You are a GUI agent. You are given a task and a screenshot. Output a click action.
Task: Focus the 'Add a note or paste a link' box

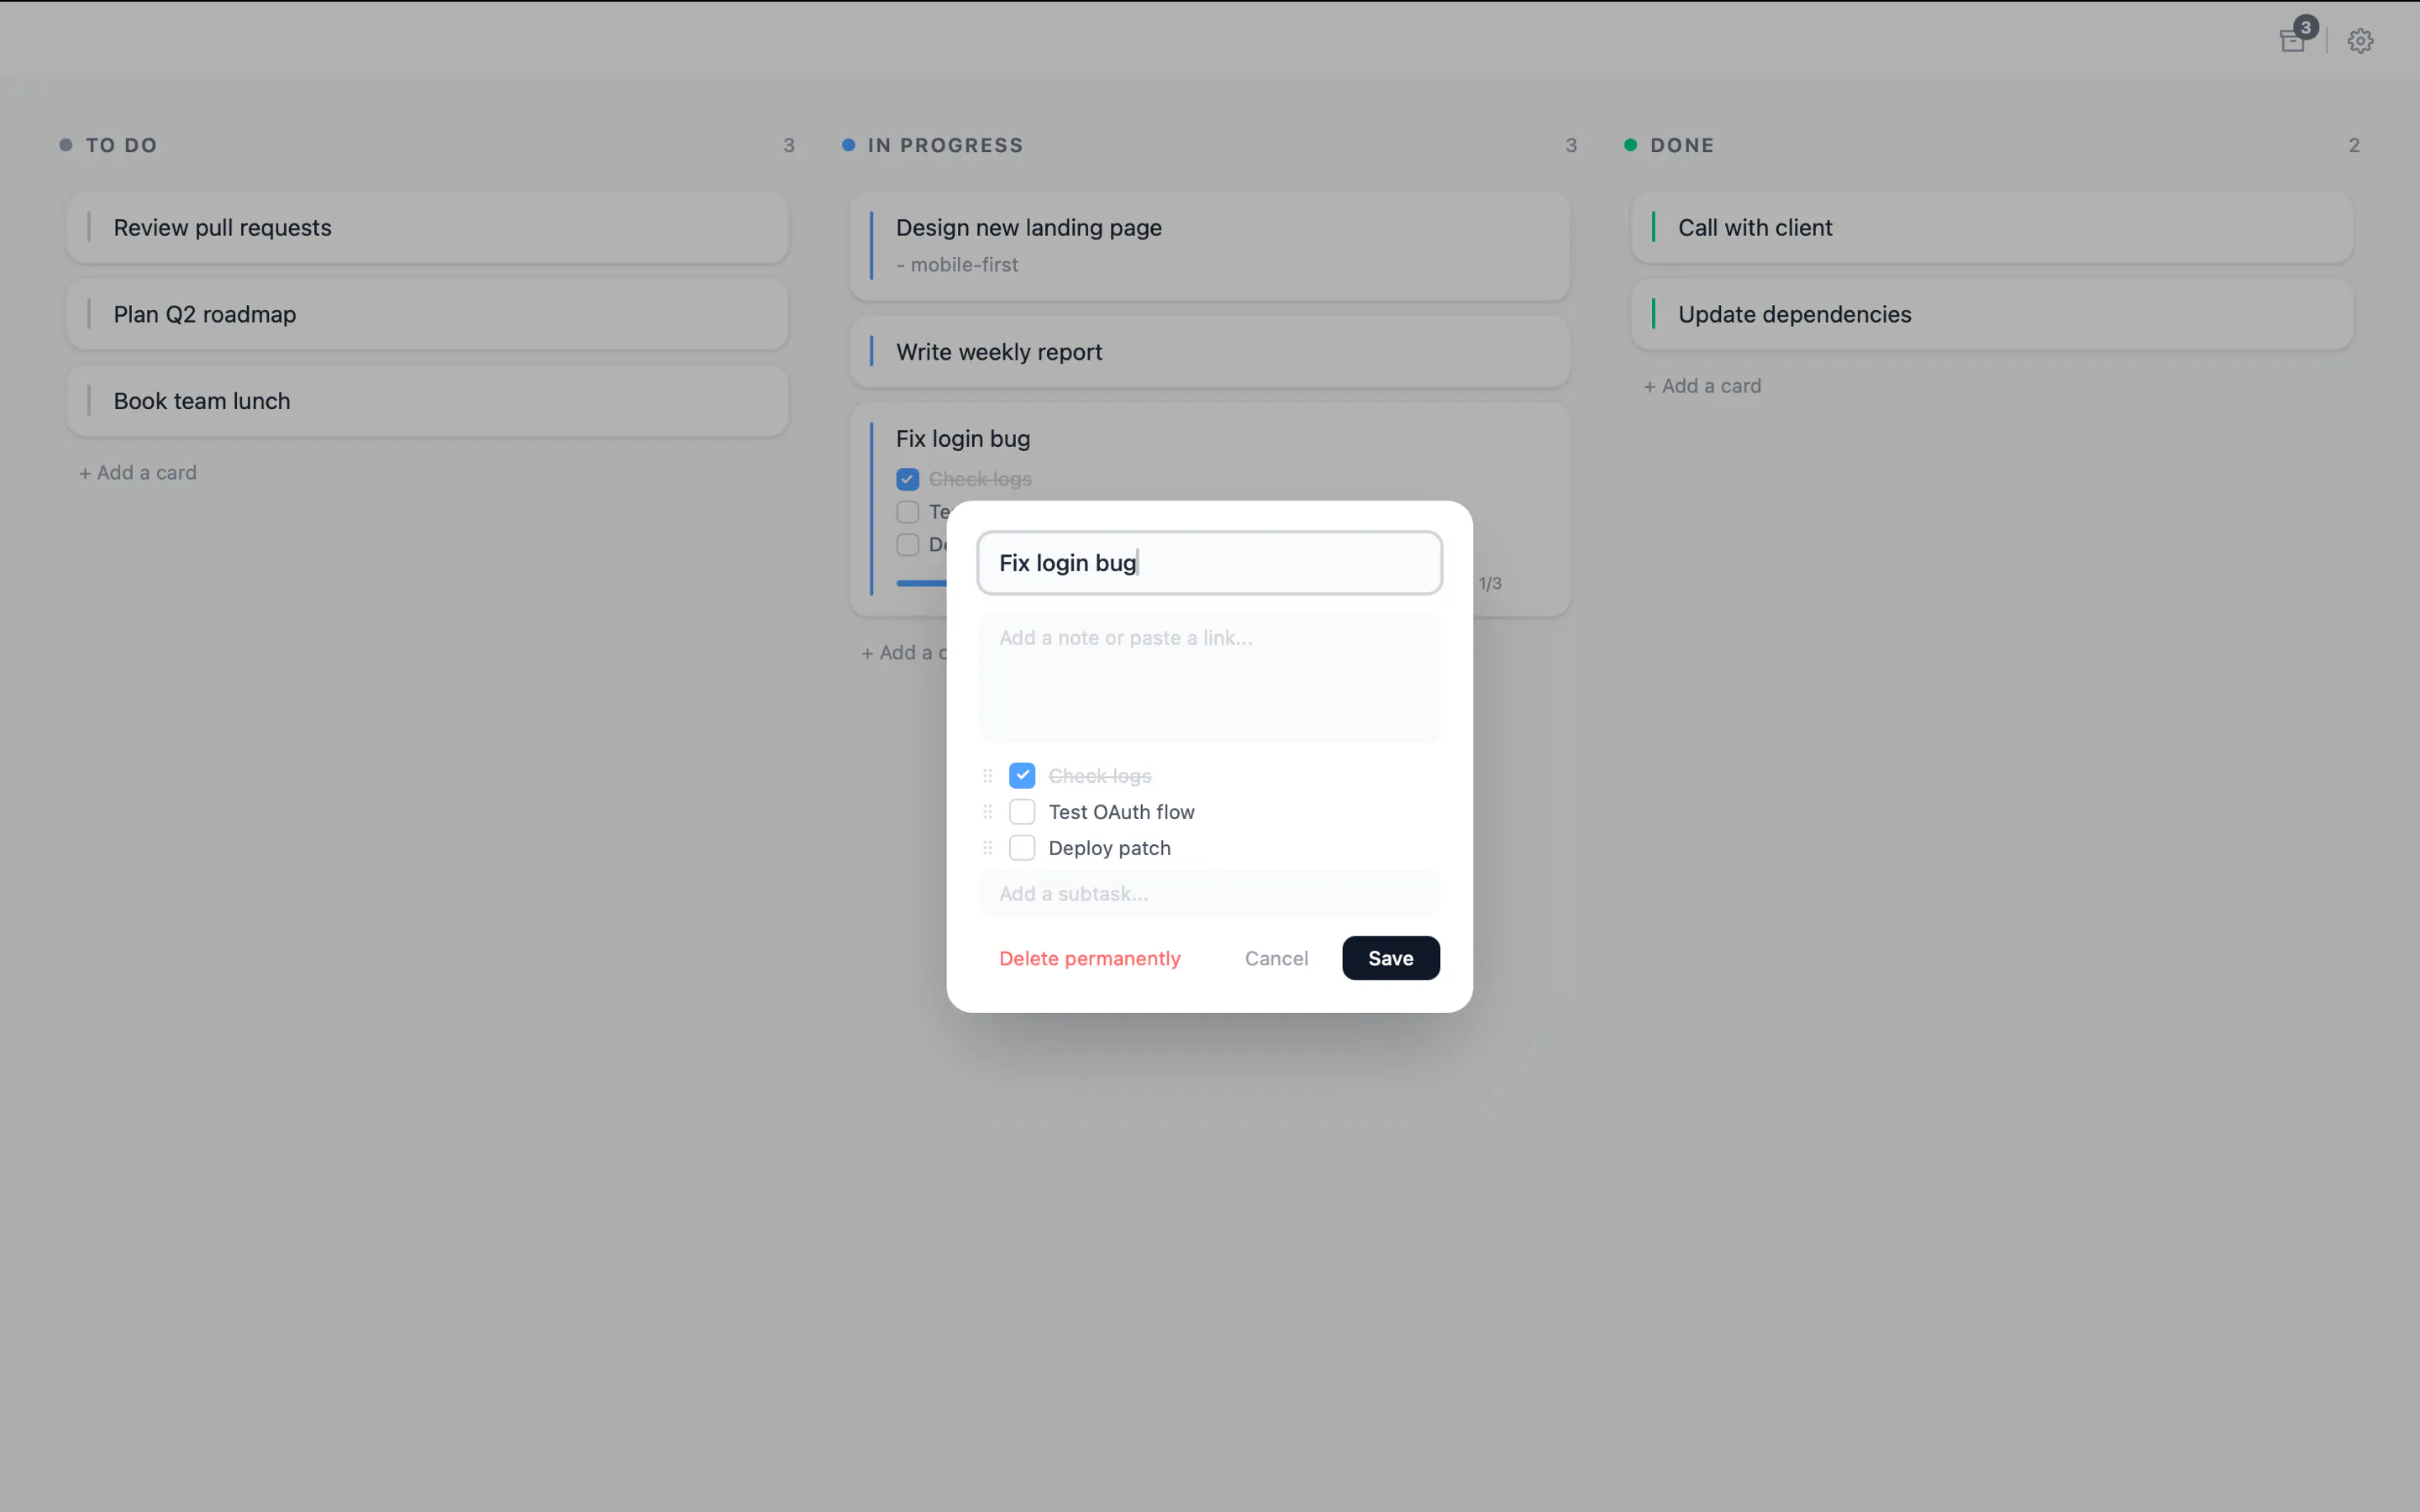1209,677
